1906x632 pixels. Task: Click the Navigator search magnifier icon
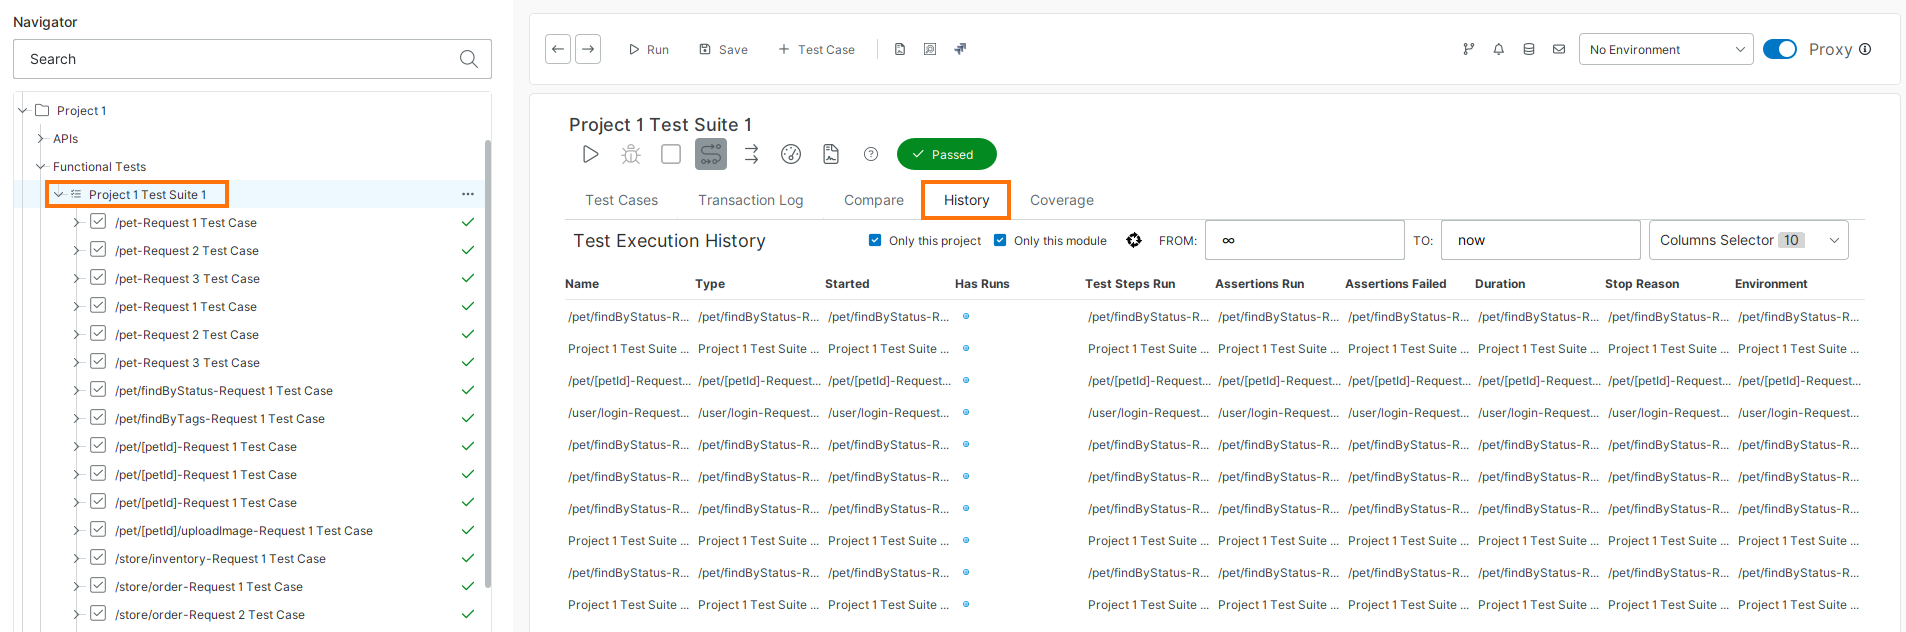click(469, 59)
